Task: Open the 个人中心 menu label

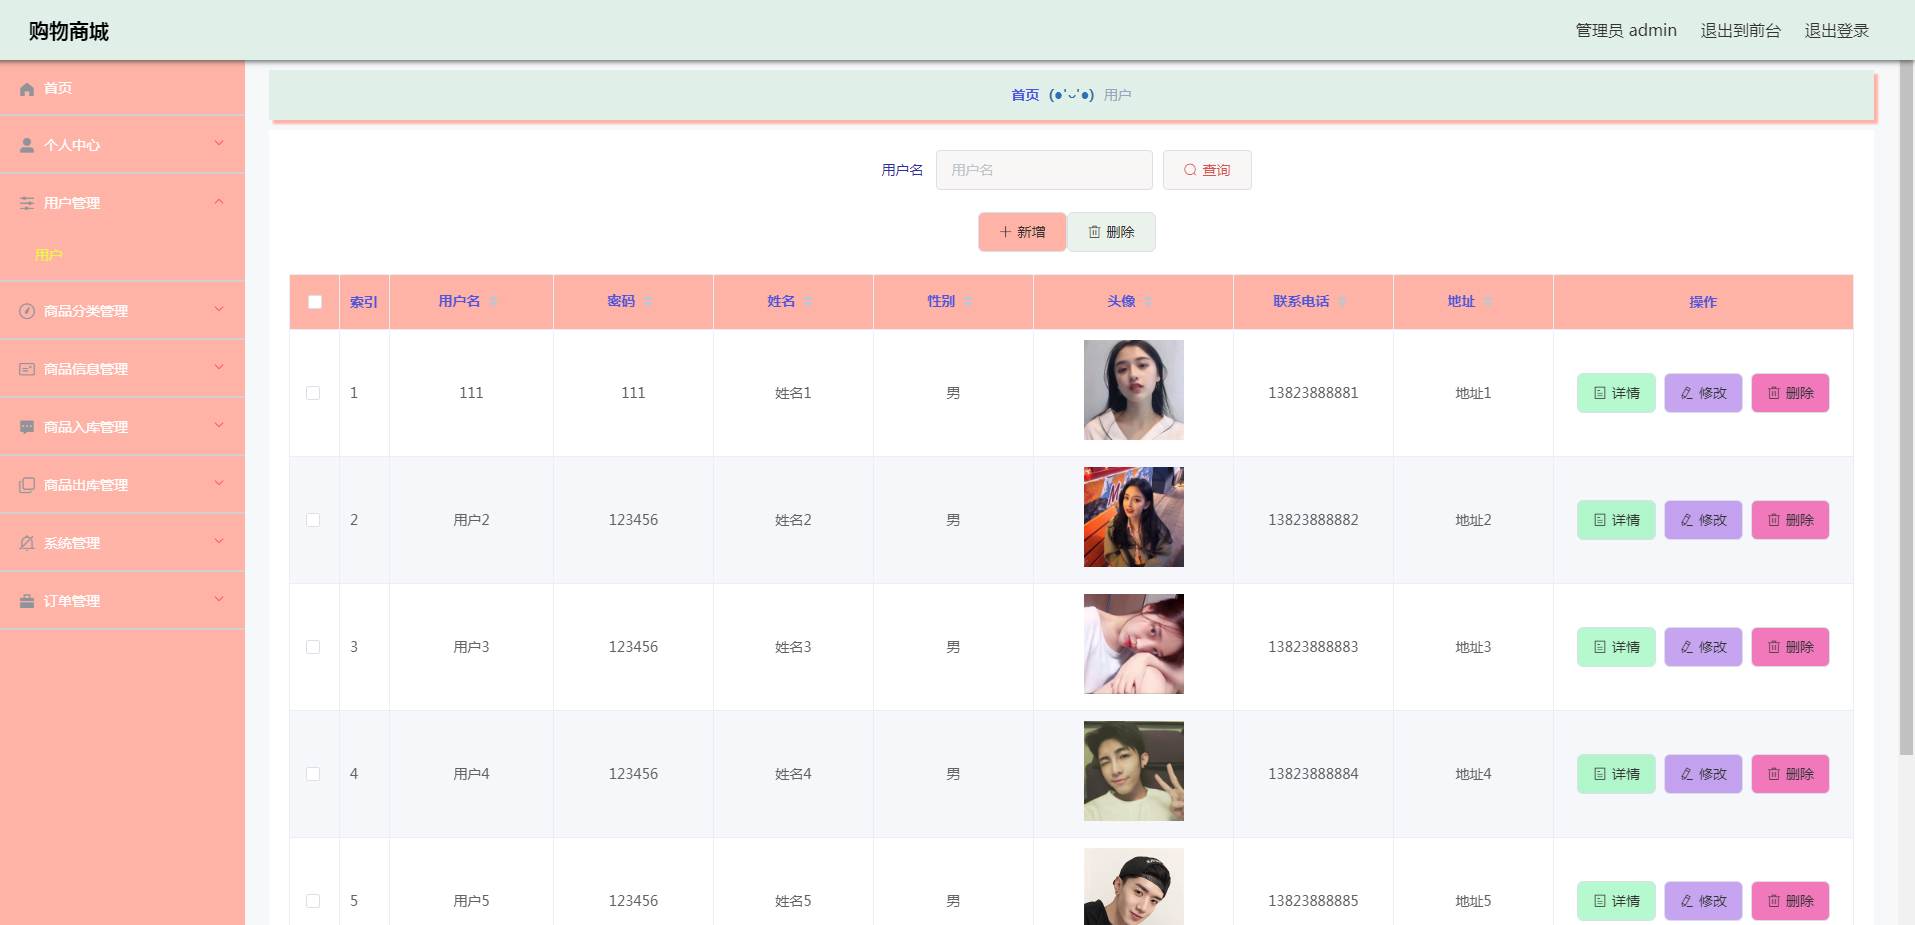Action: click(72, 146)
